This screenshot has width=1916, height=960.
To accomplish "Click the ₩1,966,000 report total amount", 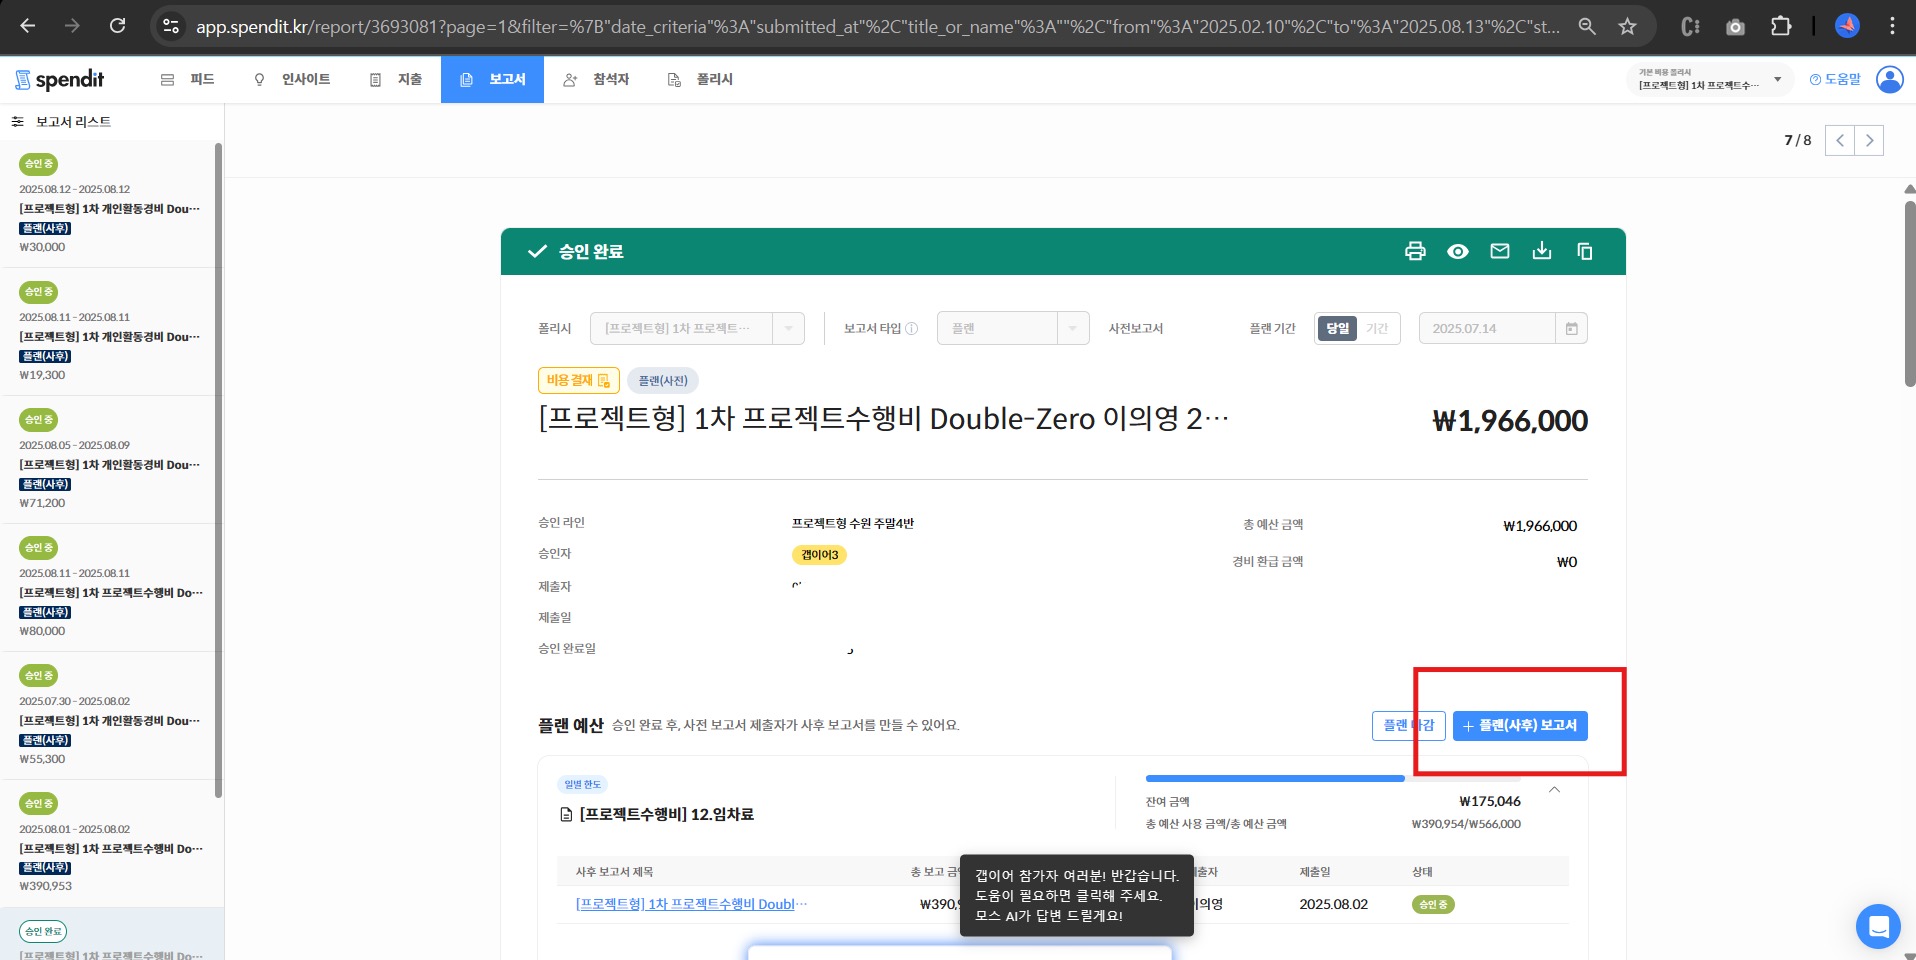I will (1510, 421).
